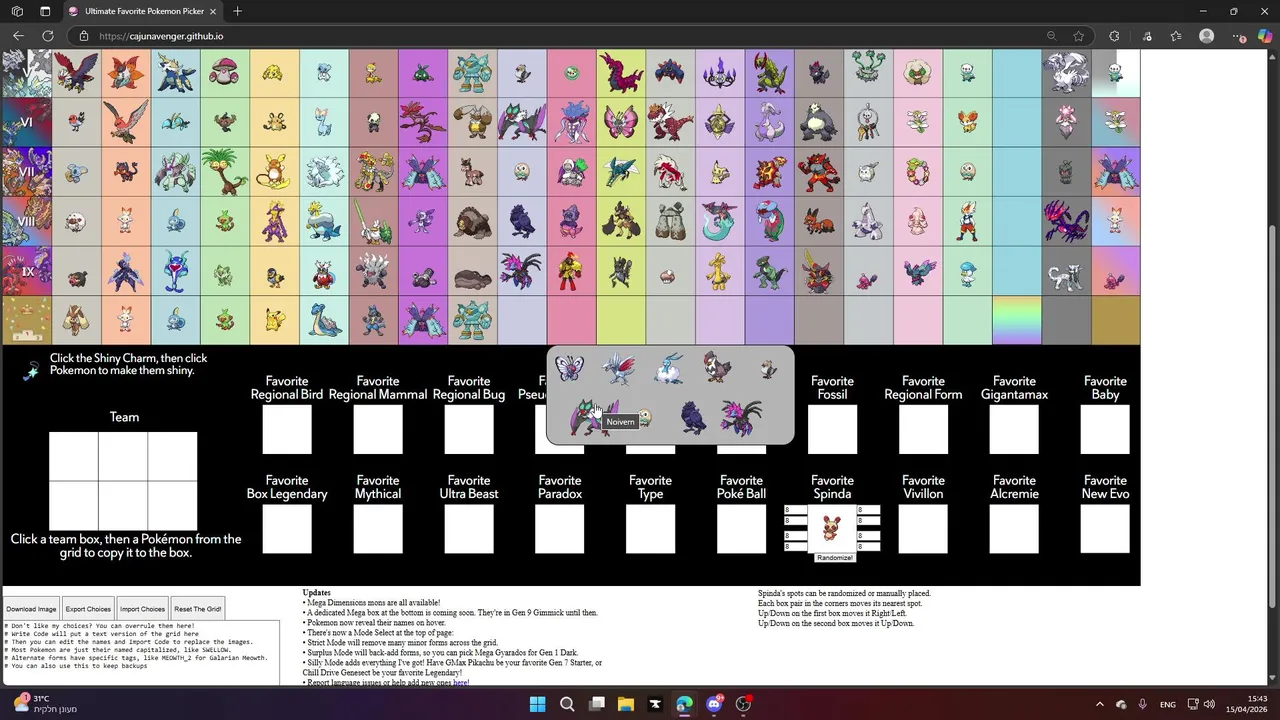Image resolution: width=1280 pixels, height=720 pixels.
Task: Click the Favorite New Evo box
Action: (x=1105, y=529)
